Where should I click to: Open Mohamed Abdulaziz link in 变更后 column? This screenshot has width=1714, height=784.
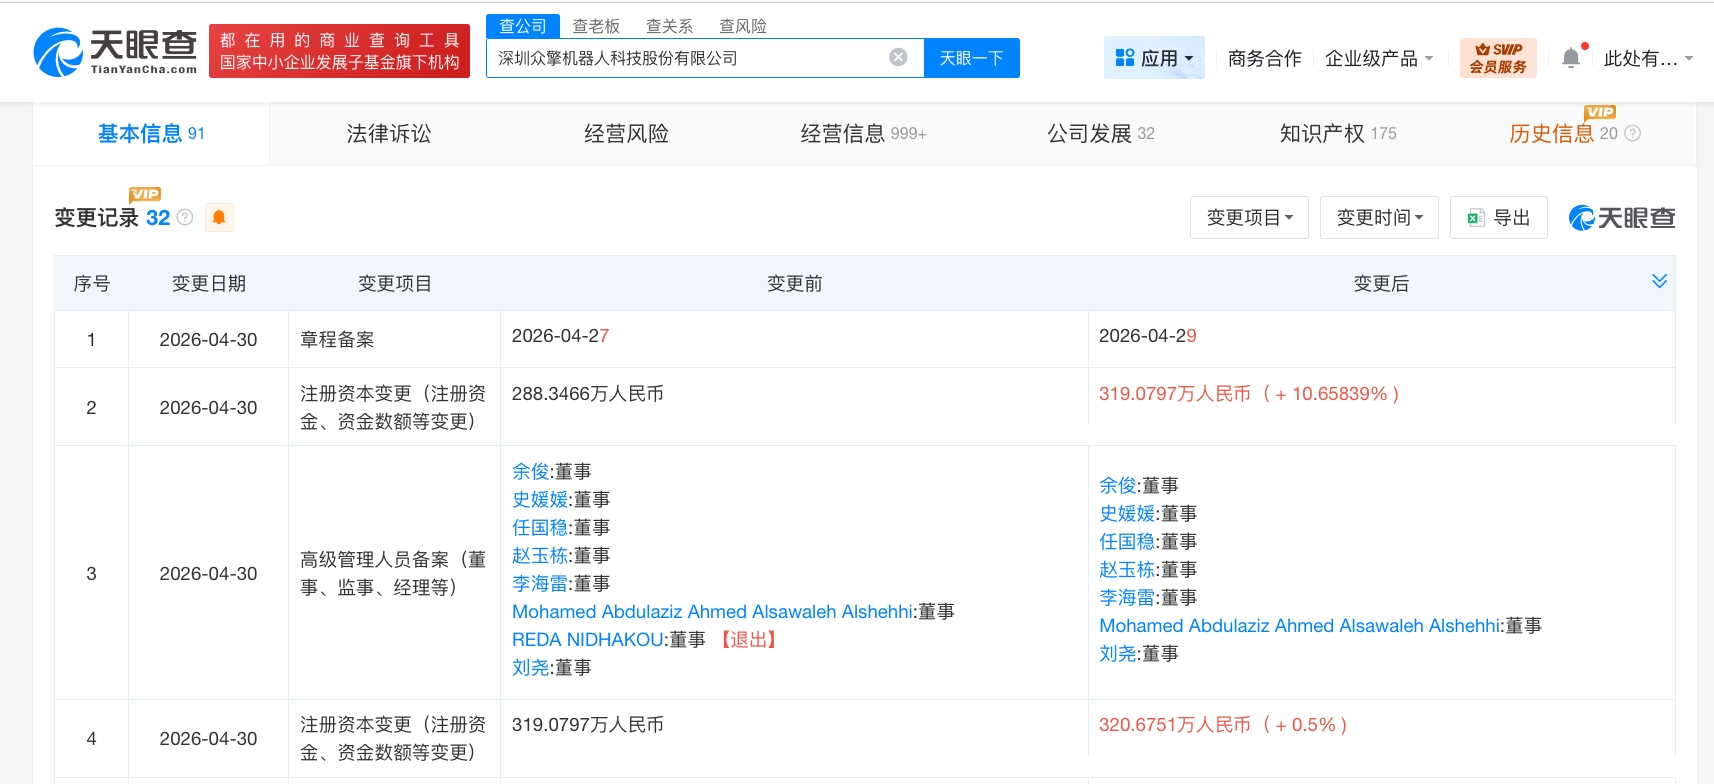1299,625
